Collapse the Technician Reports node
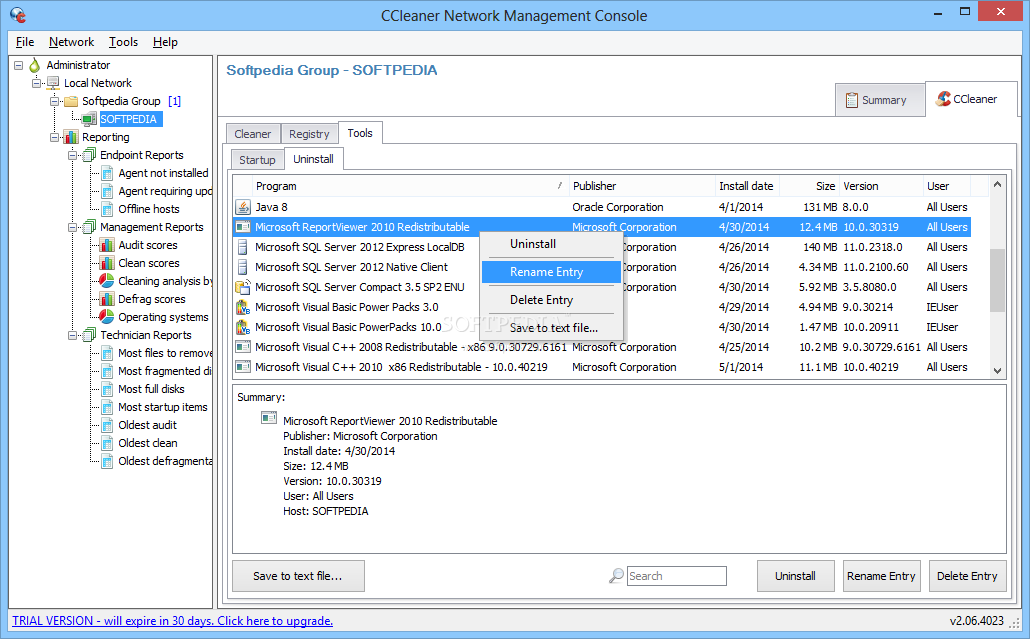The height and width of the screenshot is (639, 1030). tap(73, 335)
